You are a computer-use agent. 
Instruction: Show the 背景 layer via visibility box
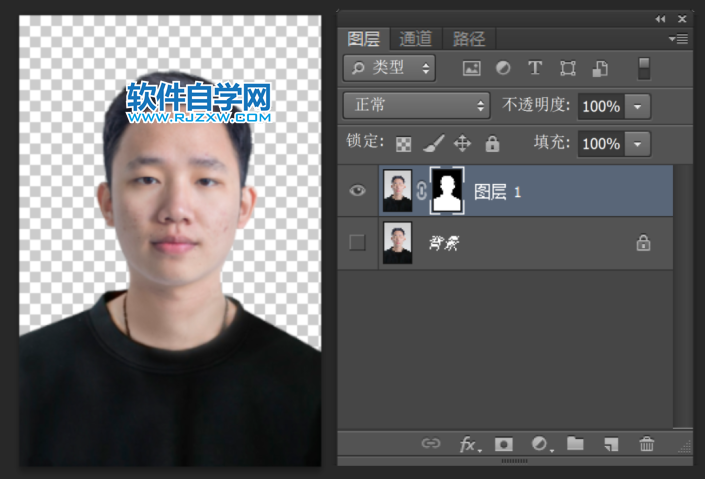[x=357, y=243]
